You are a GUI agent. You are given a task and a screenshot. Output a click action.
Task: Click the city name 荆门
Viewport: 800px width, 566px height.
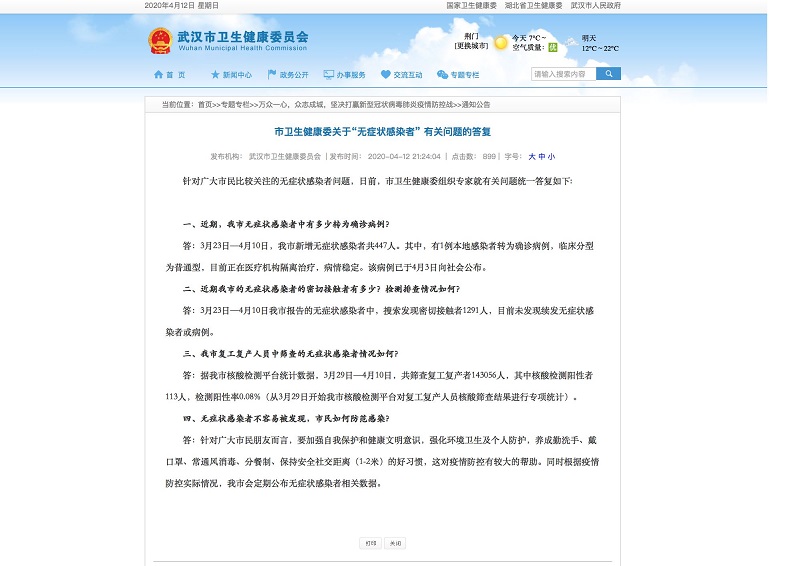(471, 37)
